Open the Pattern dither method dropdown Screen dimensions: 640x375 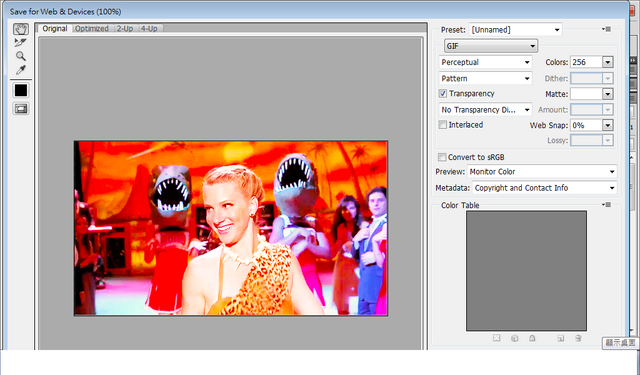(485, 78)
